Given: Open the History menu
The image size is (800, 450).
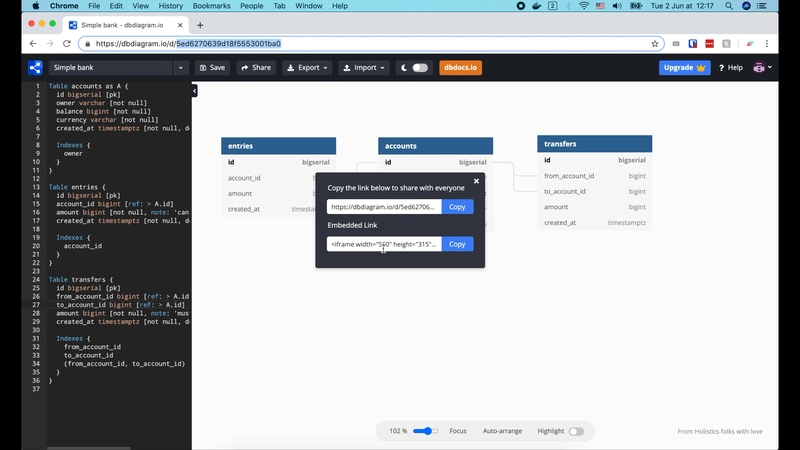Looking at the screenshot, I should [x=170, y=6].
